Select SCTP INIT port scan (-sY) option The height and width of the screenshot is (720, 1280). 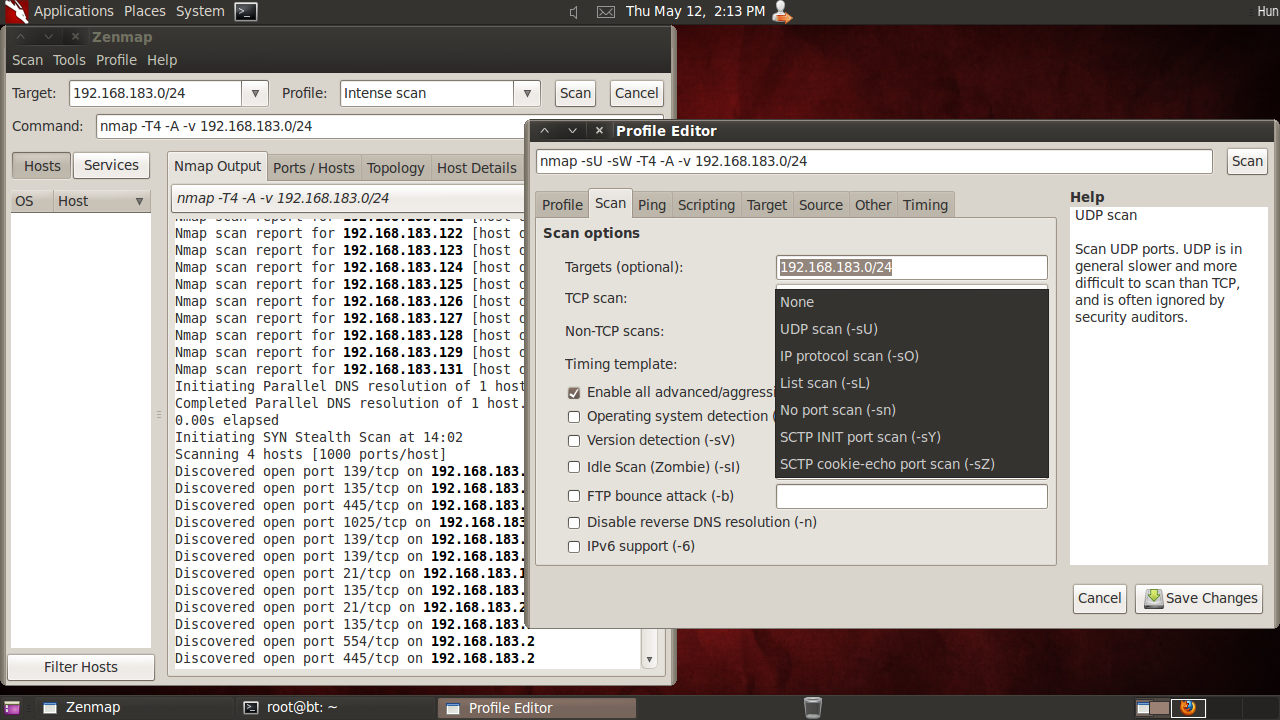[x=912, y=437]
